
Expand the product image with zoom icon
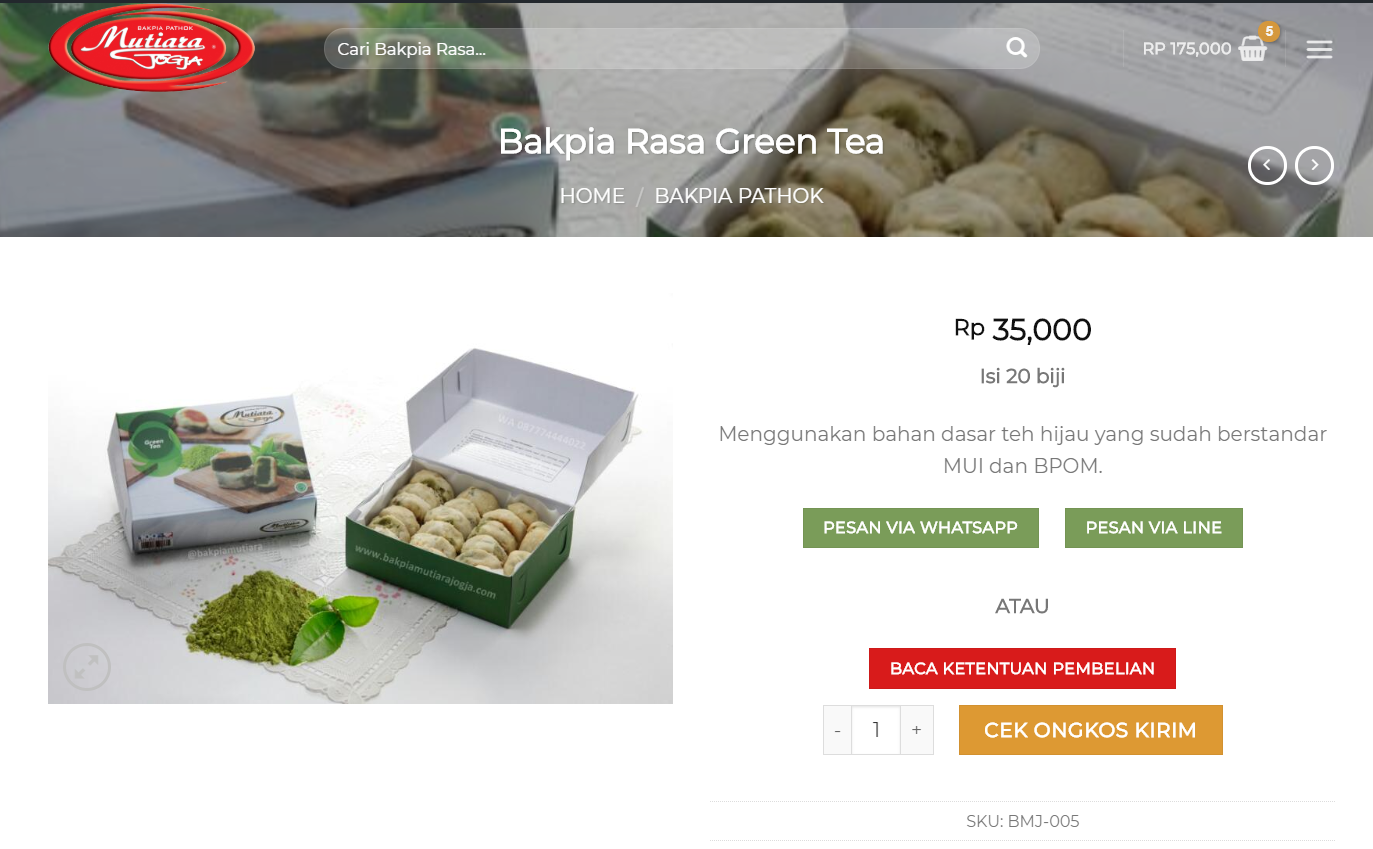tap(87, 666)
